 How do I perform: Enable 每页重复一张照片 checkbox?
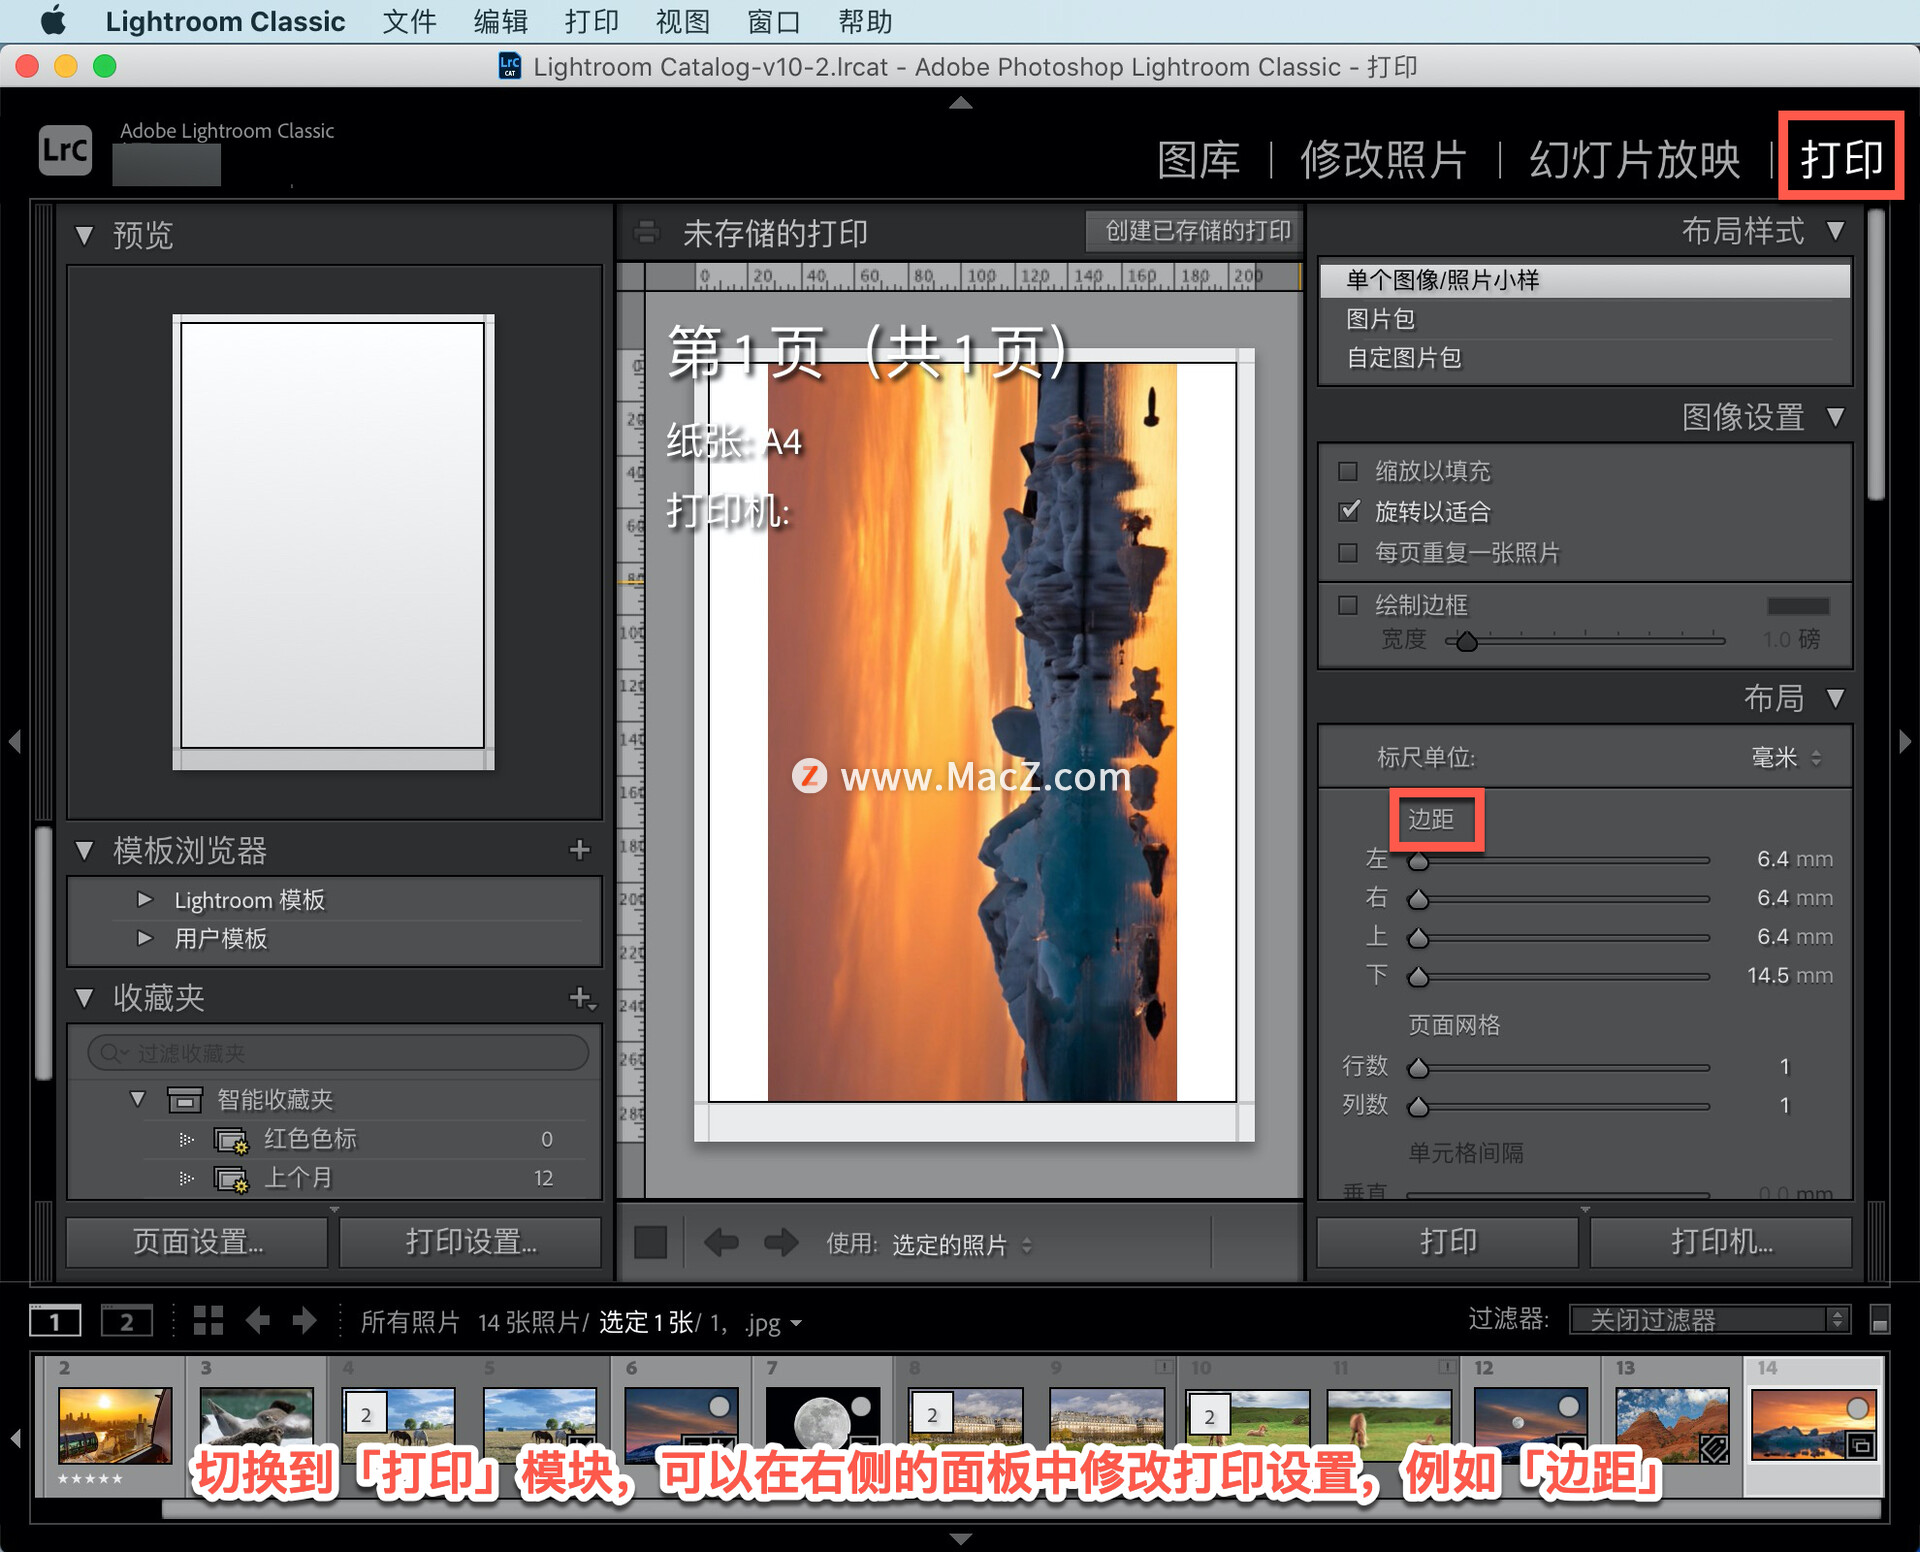[1348, 553]
